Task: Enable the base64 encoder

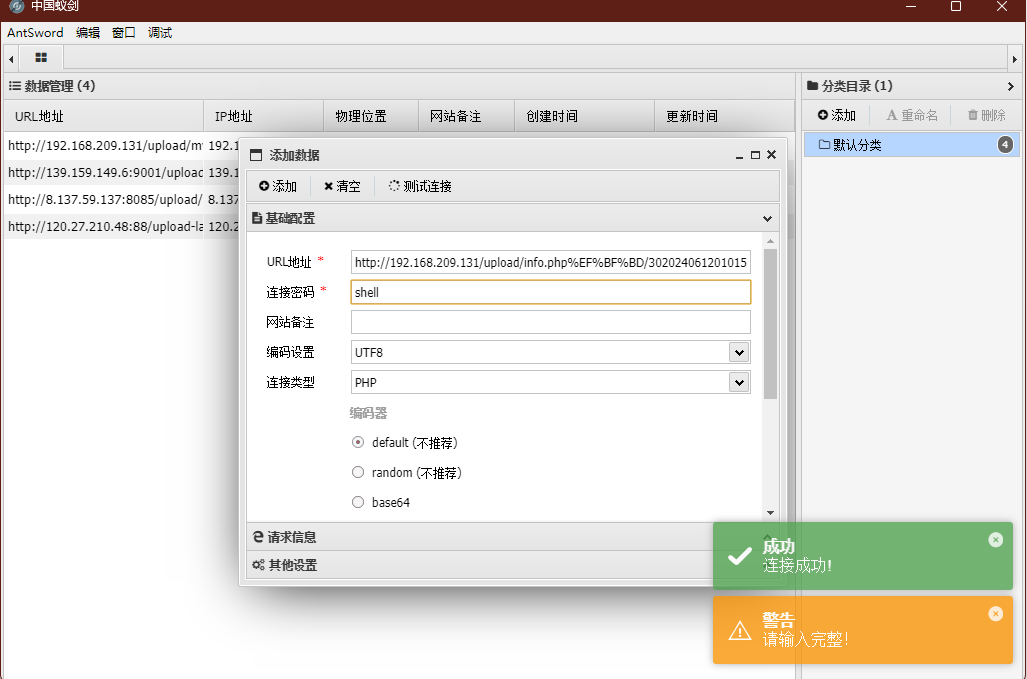Action: (x=358, y=502)
